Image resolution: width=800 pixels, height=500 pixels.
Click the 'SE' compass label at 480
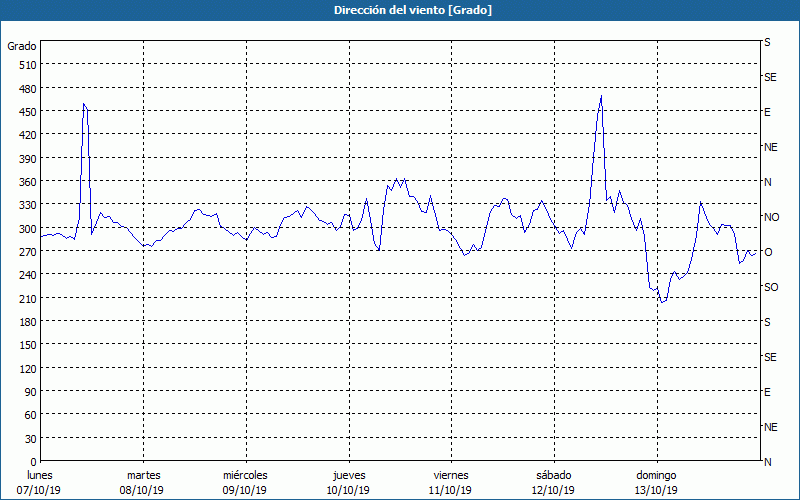click(770, 77)
